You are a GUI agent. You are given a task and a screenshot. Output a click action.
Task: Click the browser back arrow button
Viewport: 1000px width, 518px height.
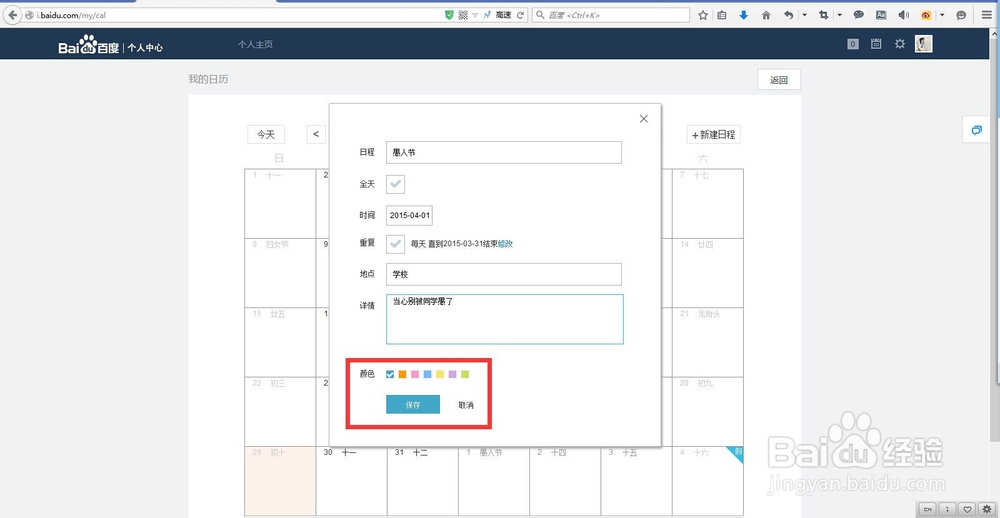point(13,15)
